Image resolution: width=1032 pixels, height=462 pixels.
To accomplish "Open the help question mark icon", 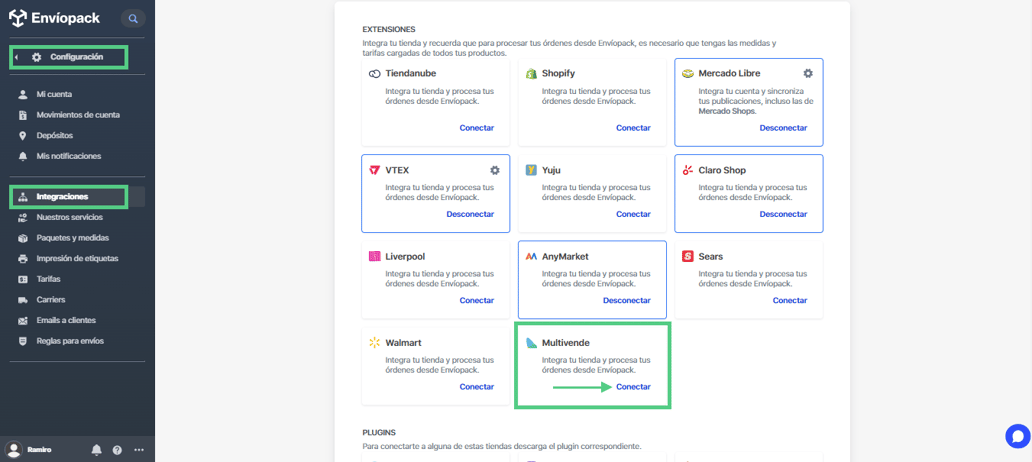I will [x=117, y=450].
